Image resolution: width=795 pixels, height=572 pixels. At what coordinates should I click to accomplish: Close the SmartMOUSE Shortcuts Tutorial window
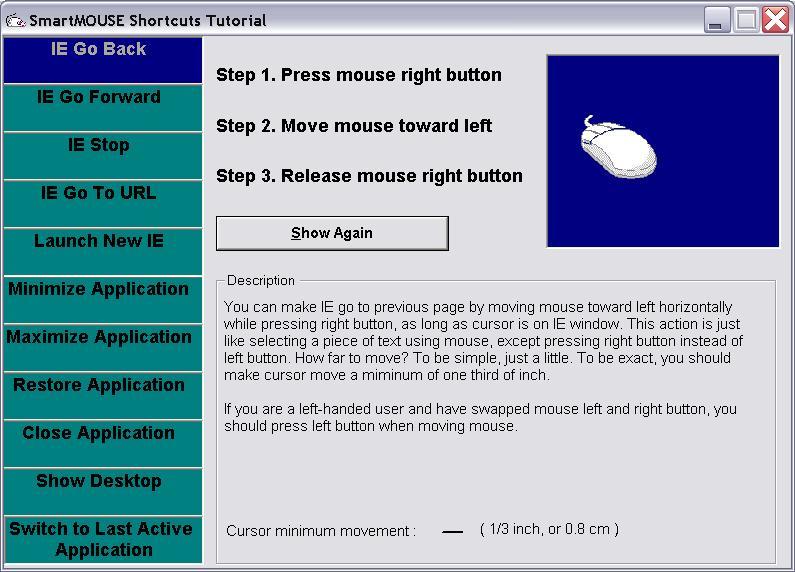click(x=775, y=20)
